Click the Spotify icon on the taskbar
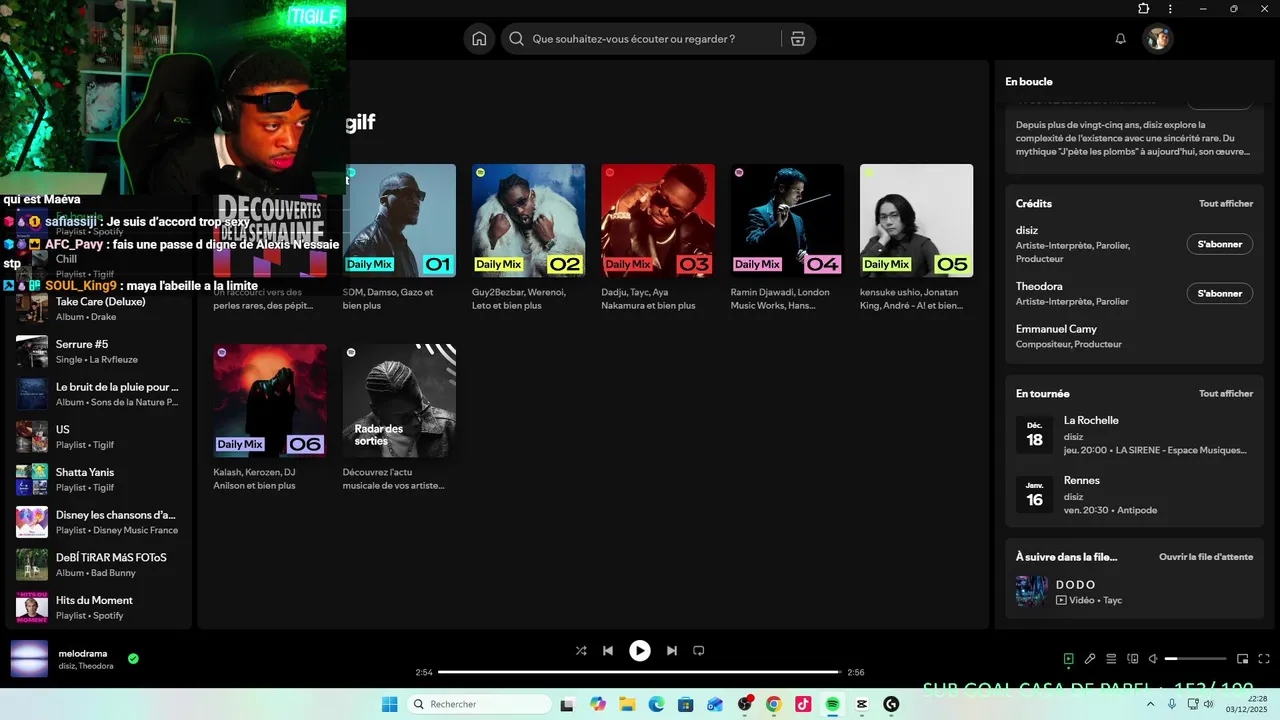The image size is (1280, 720). point(832,704)
